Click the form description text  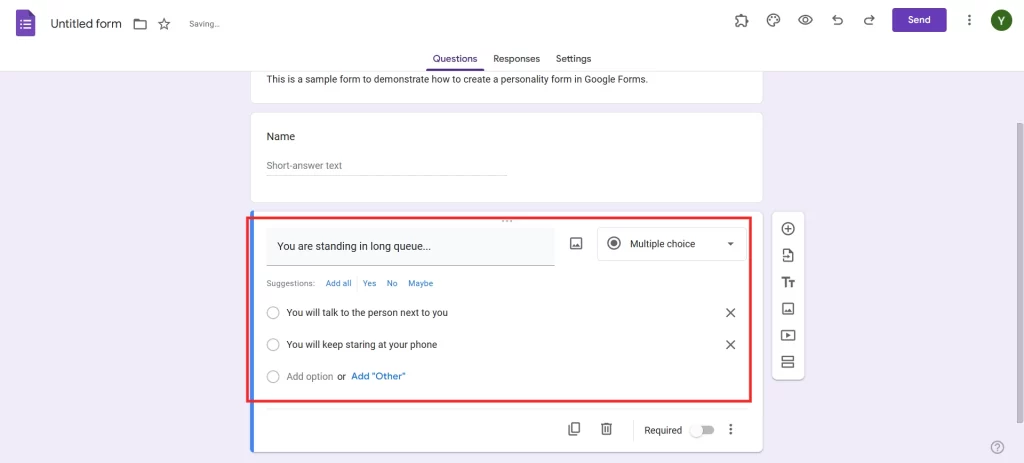point(457,80)
